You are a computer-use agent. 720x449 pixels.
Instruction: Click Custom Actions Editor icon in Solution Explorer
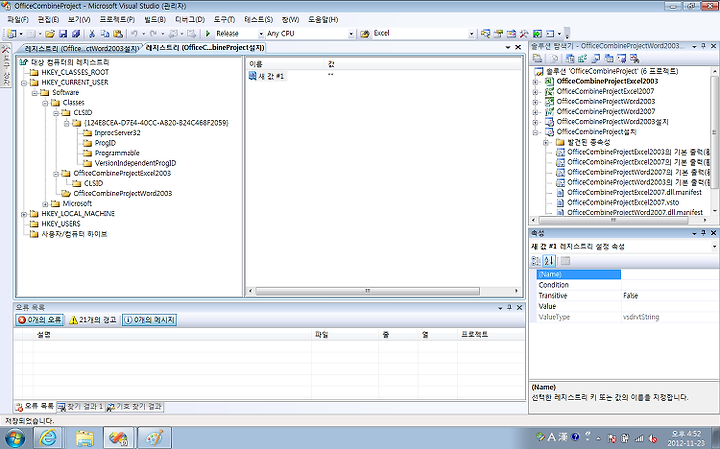coord(621,58)
